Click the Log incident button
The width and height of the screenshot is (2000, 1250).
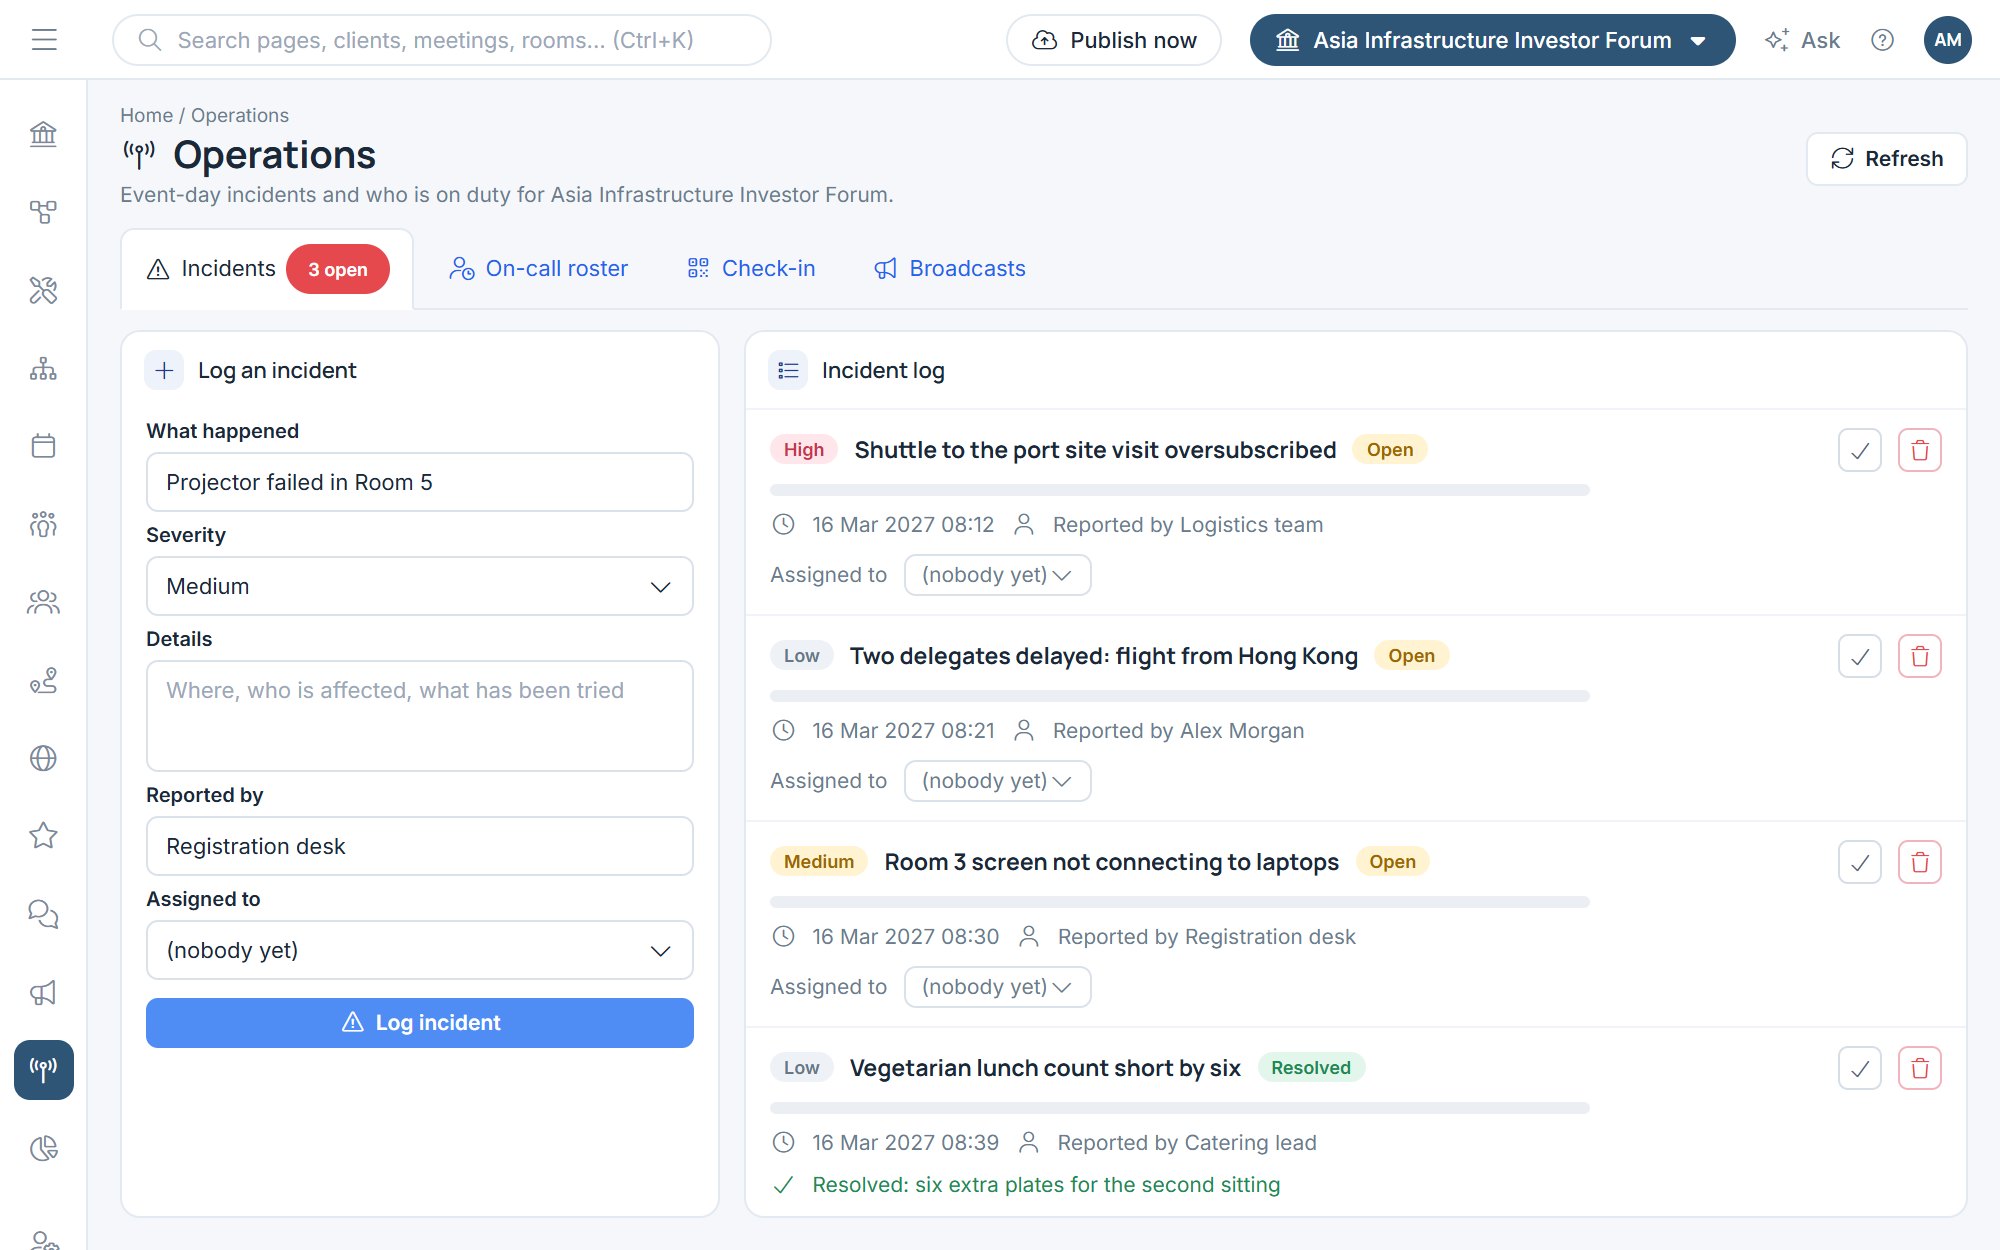[x=420, y=1023]
